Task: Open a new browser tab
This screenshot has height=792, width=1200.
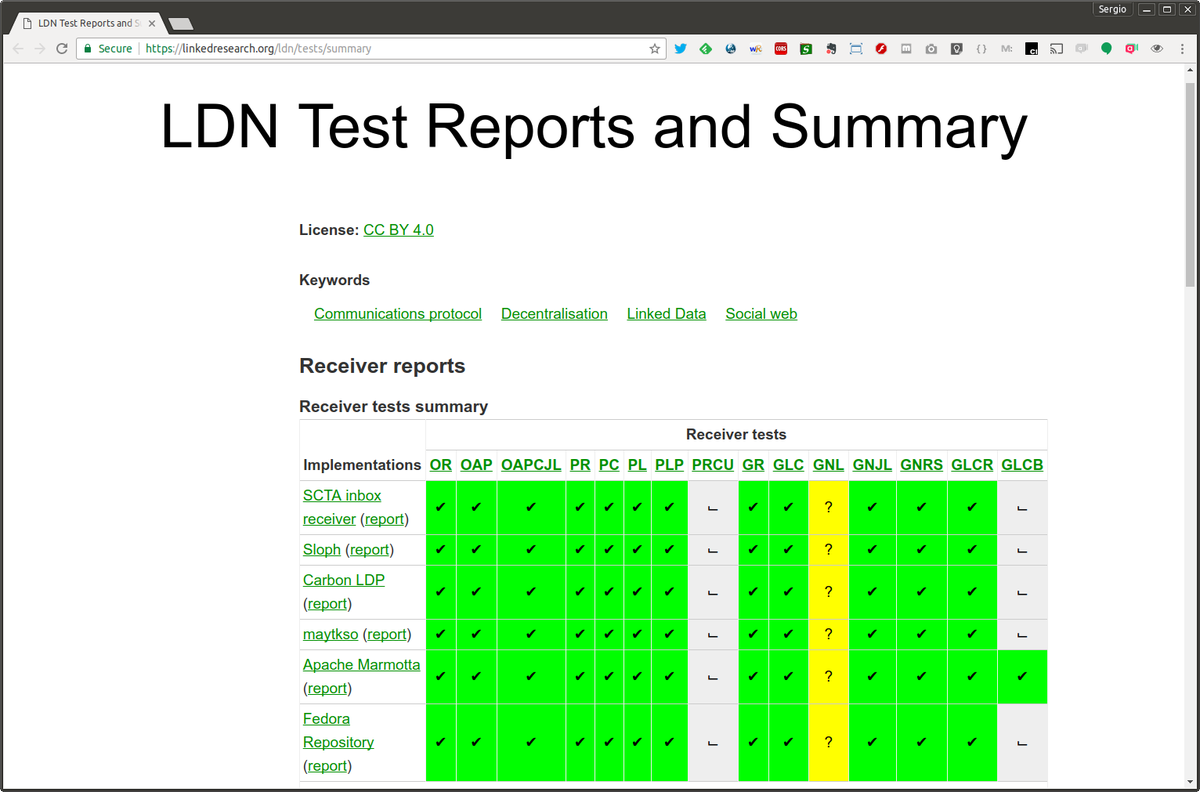Action: (181, 23)
